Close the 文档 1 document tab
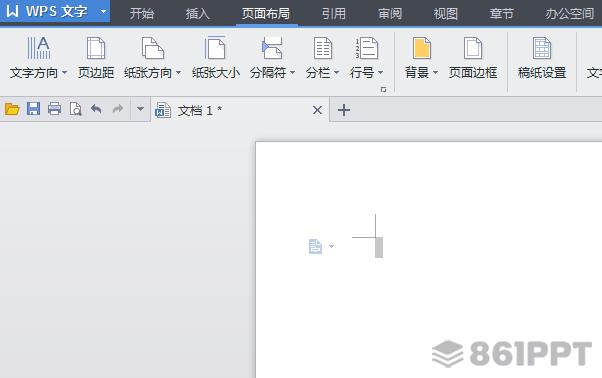 click(x=317, y=110)
